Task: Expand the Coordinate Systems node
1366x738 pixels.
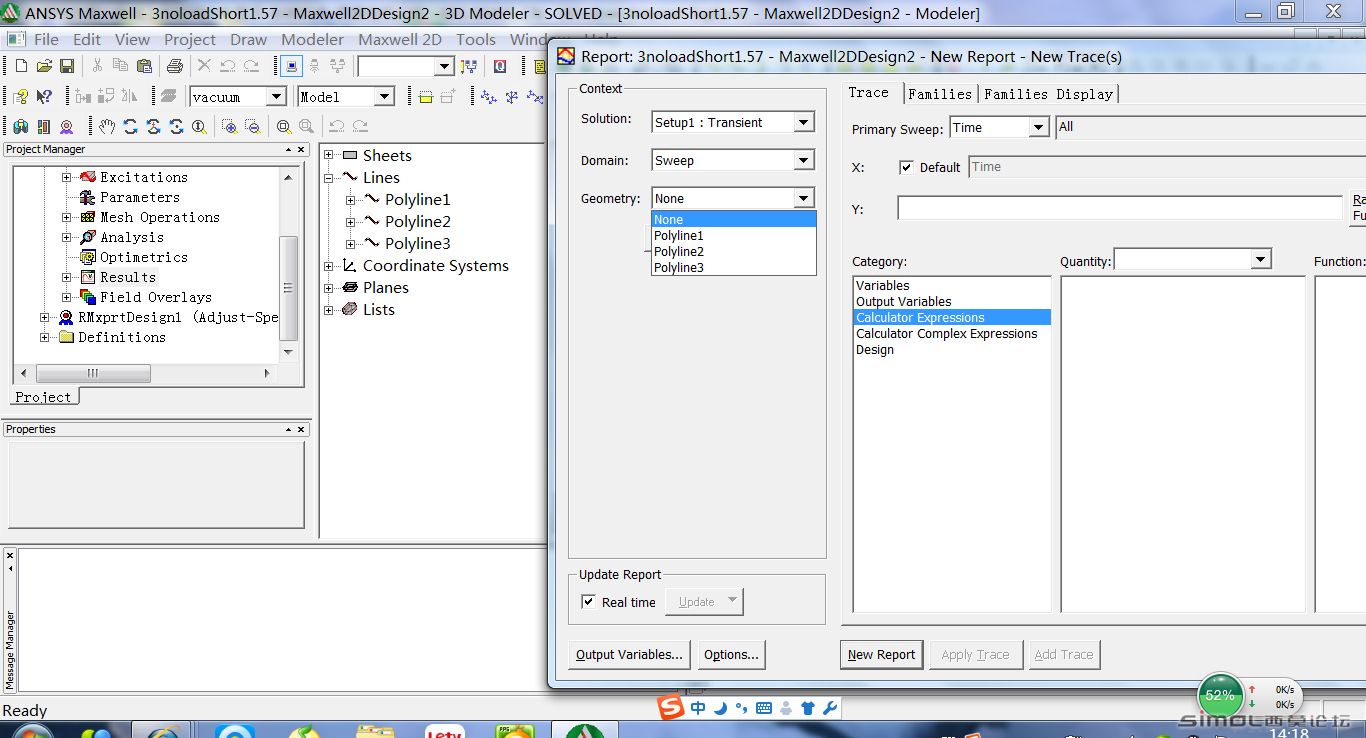Action: 329,266
